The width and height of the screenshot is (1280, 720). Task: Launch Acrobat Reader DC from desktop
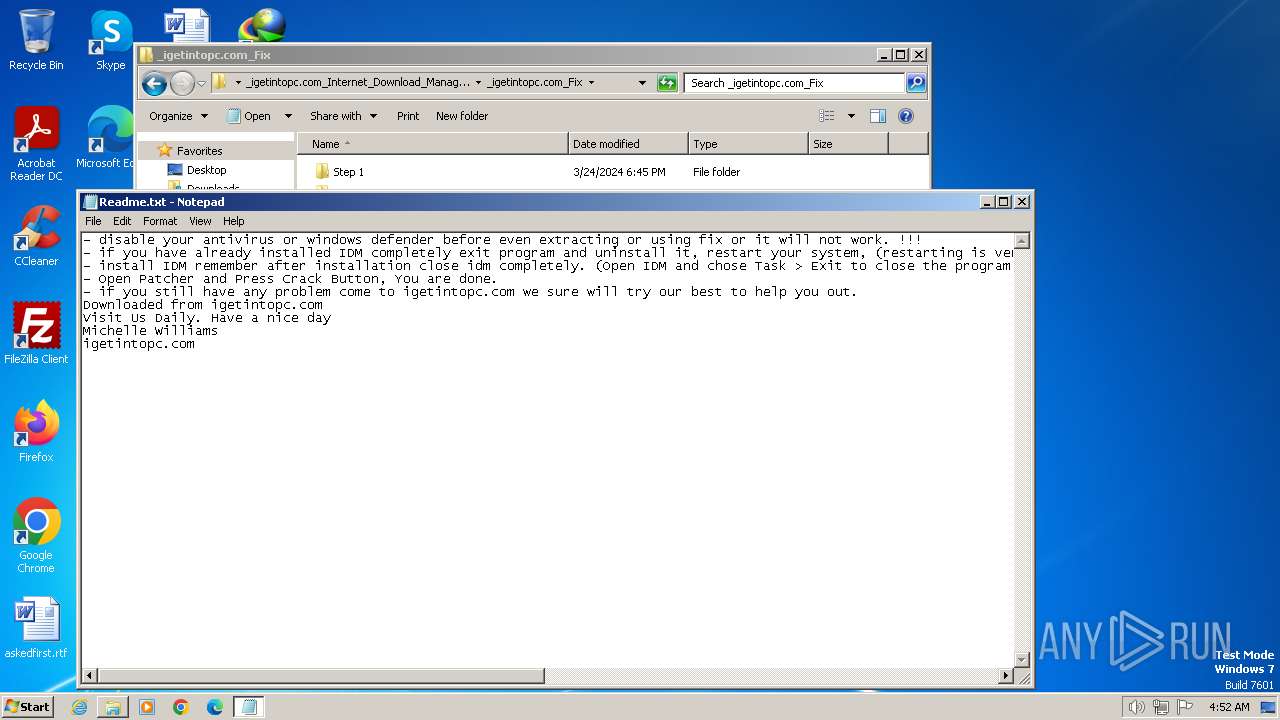pos(36,144)
